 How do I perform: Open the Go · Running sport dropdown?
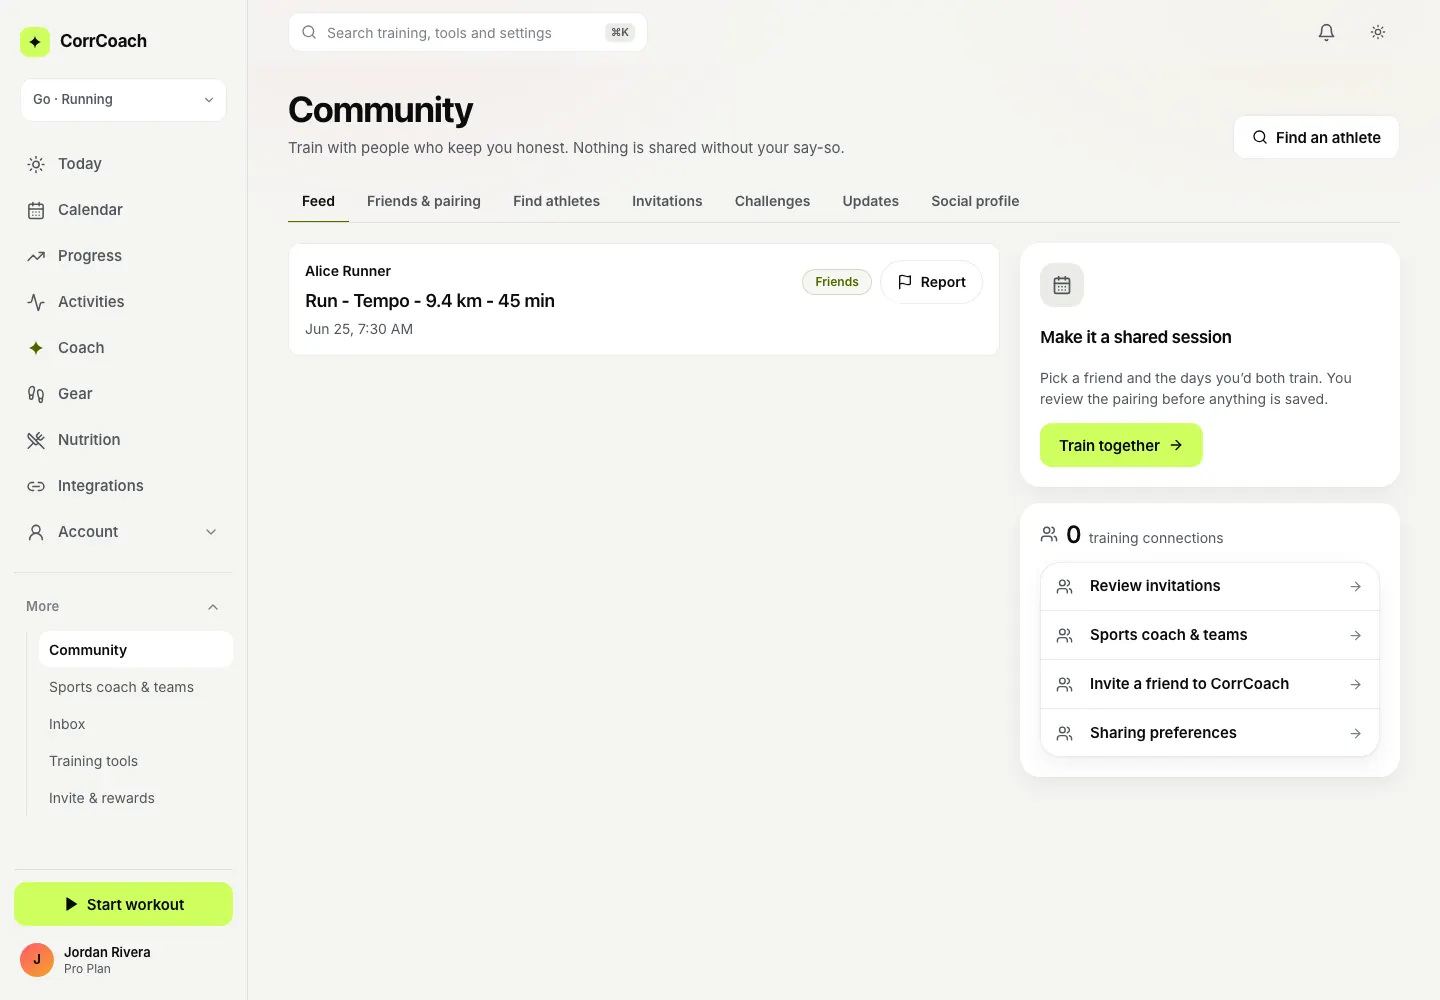point(123,100)
